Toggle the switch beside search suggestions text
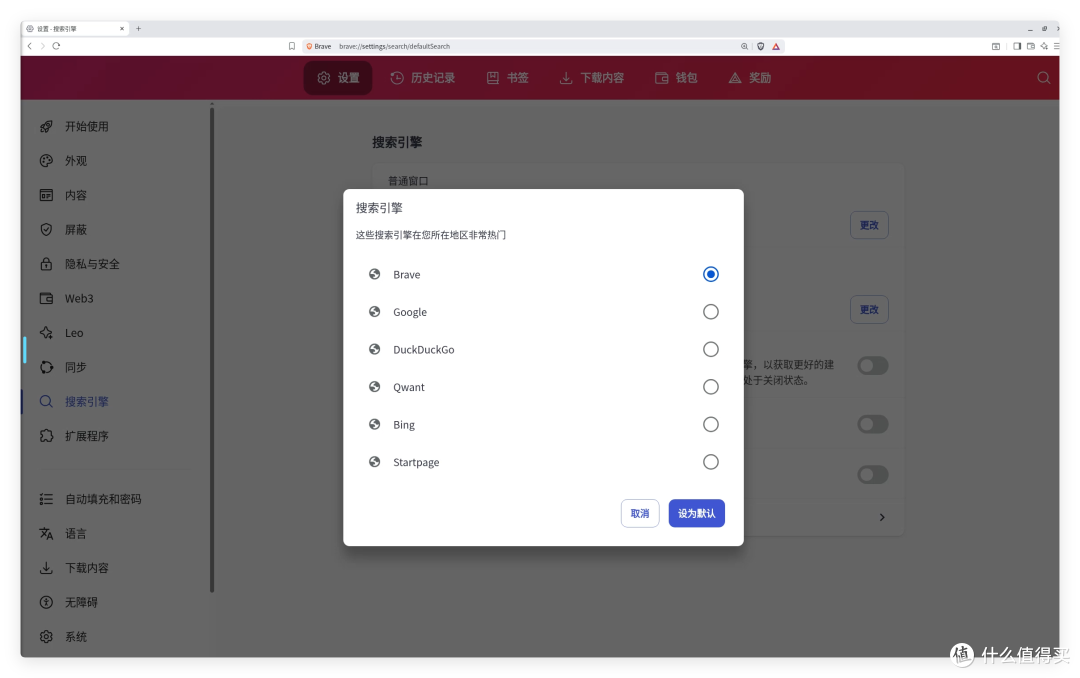The image size is (1080, 678). [x=873, y=365]
